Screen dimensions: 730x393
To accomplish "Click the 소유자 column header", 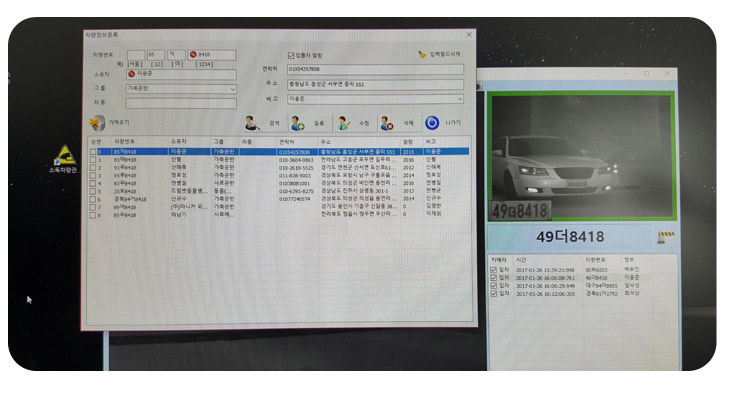I will [179, 142].
